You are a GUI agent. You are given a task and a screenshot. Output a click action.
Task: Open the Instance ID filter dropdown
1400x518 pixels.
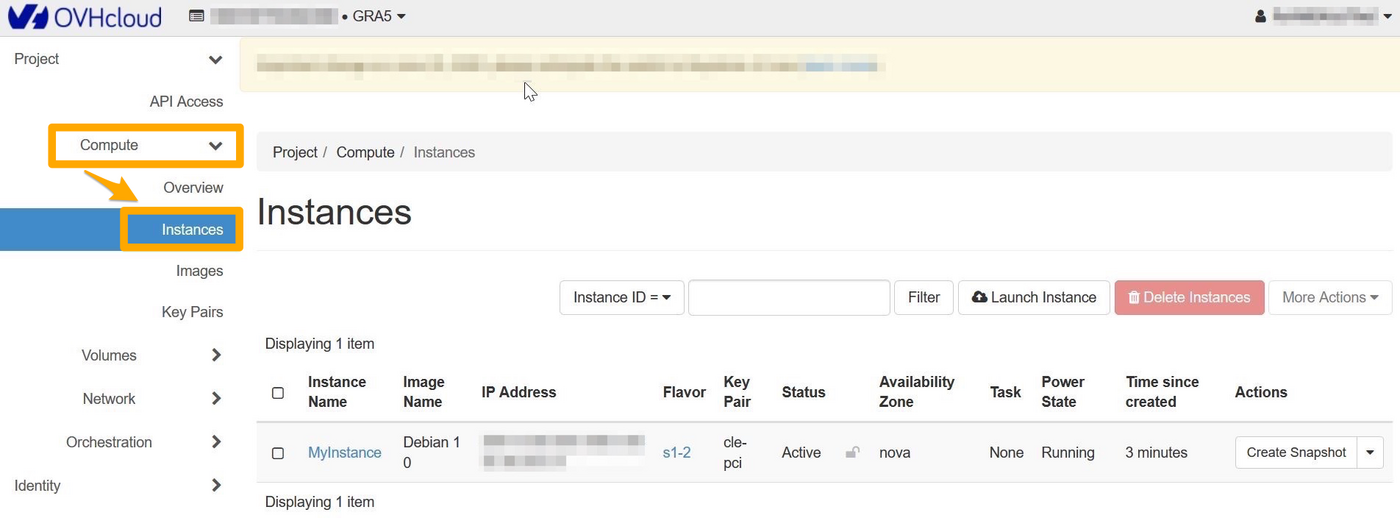tap(621, 297)
